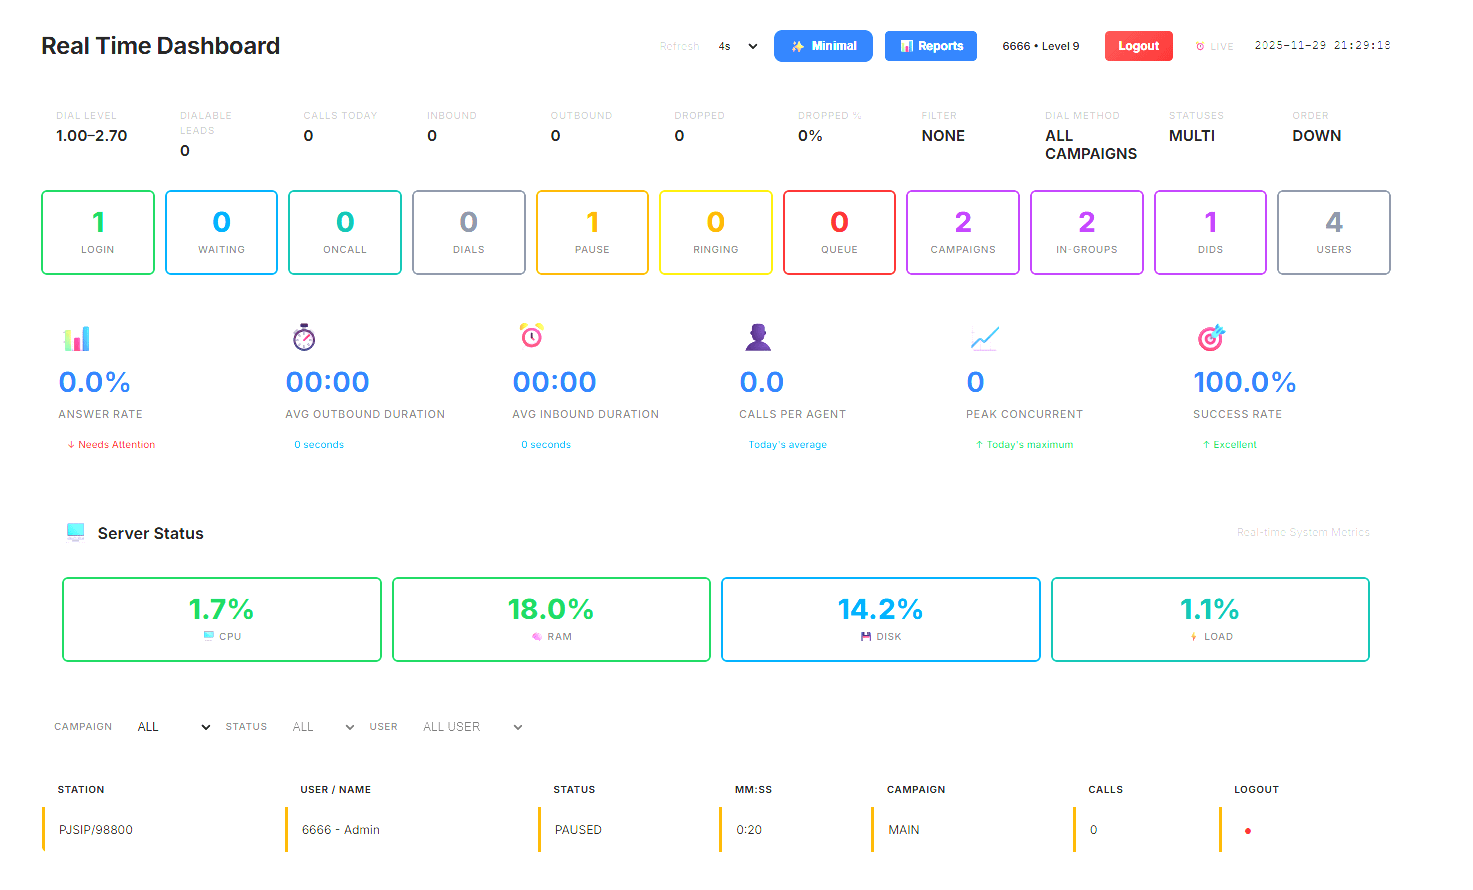This screenshot has height=890, width=1473.
Task: Click the target icon above Success Rate
Action: tap(1212, 338)
